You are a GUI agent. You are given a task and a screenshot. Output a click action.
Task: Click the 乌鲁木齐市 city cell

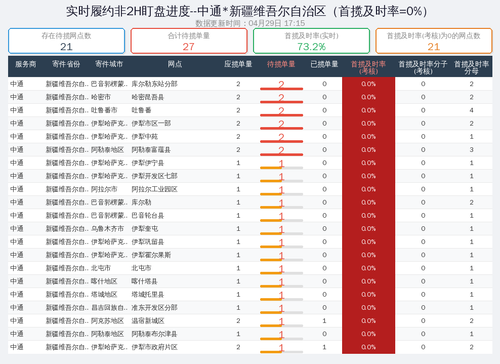pos(107,229)
